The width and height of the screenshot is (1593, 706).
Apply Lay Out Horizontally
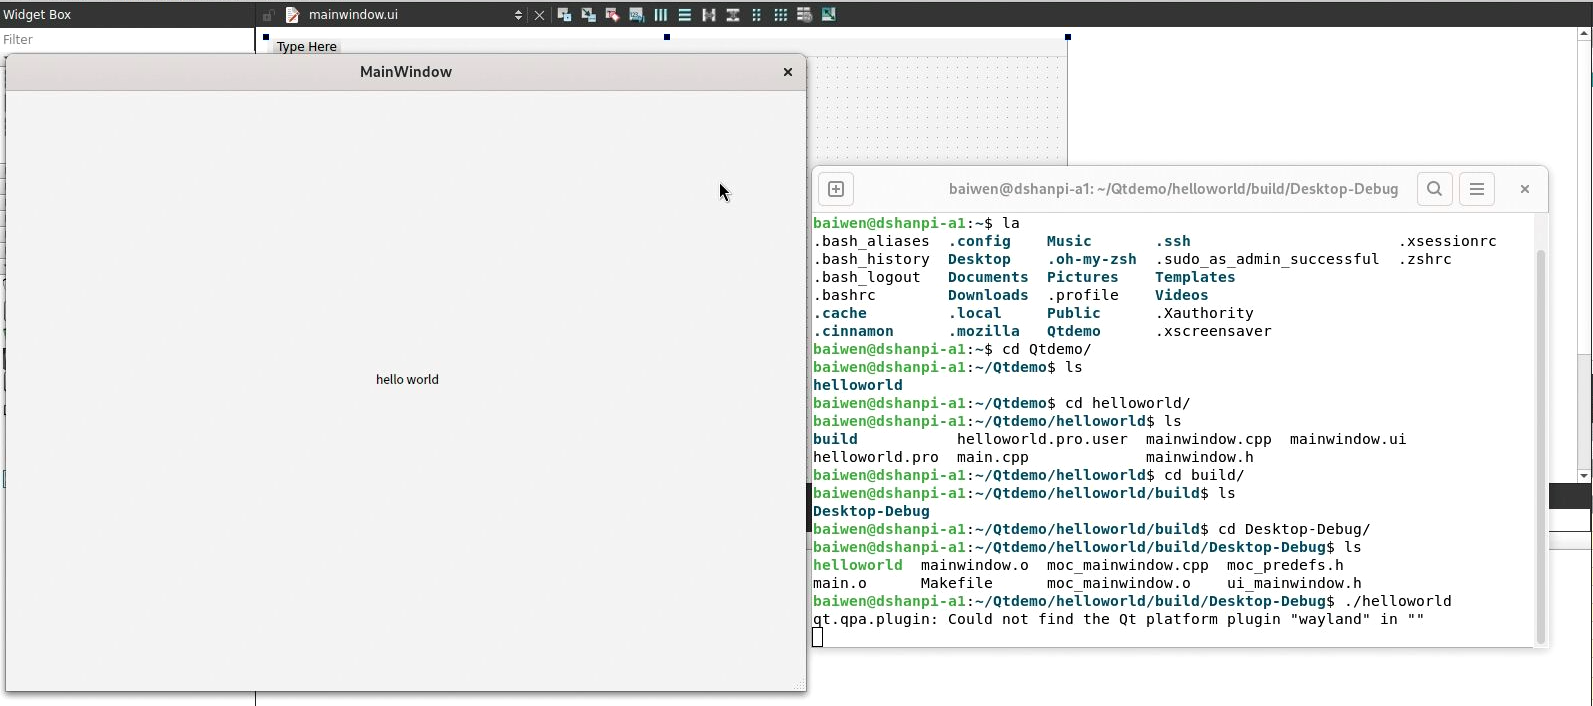(661, 15)
